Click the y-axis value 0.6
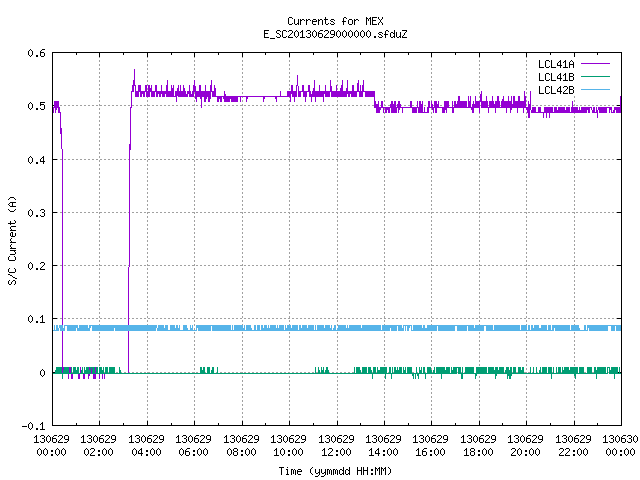 click(36, 53)
